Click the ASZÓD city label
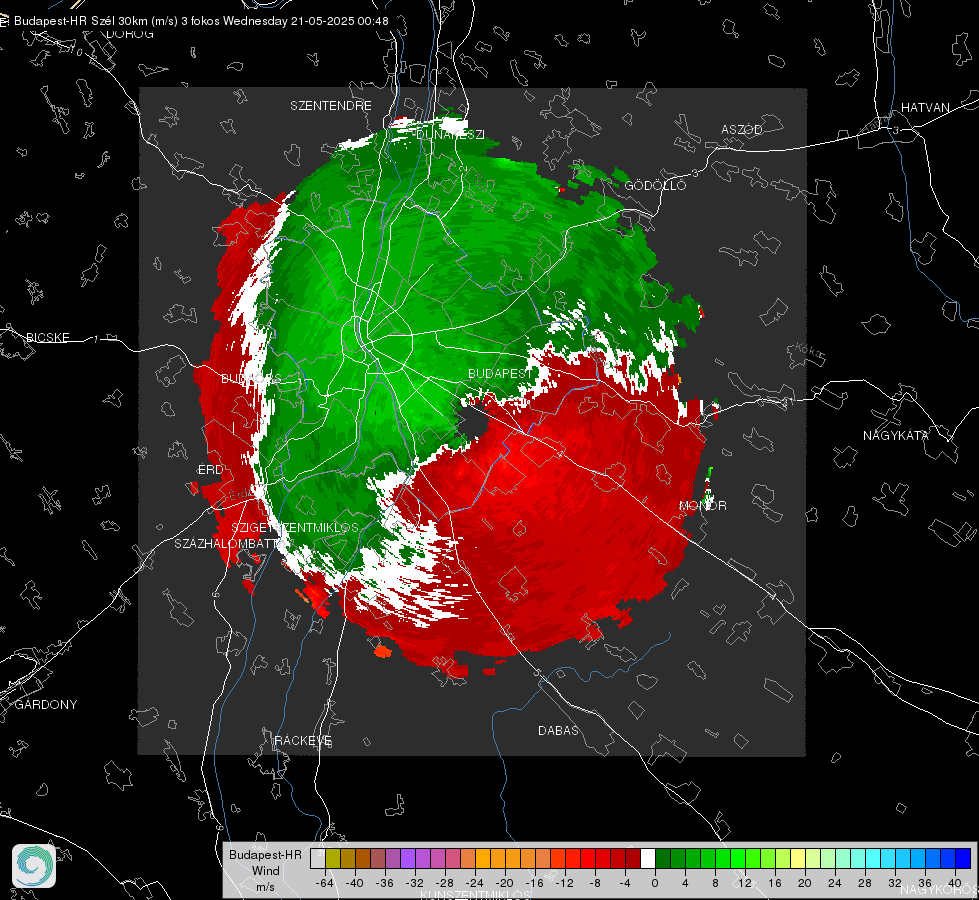The image size is (979, 900). point(742,129)
